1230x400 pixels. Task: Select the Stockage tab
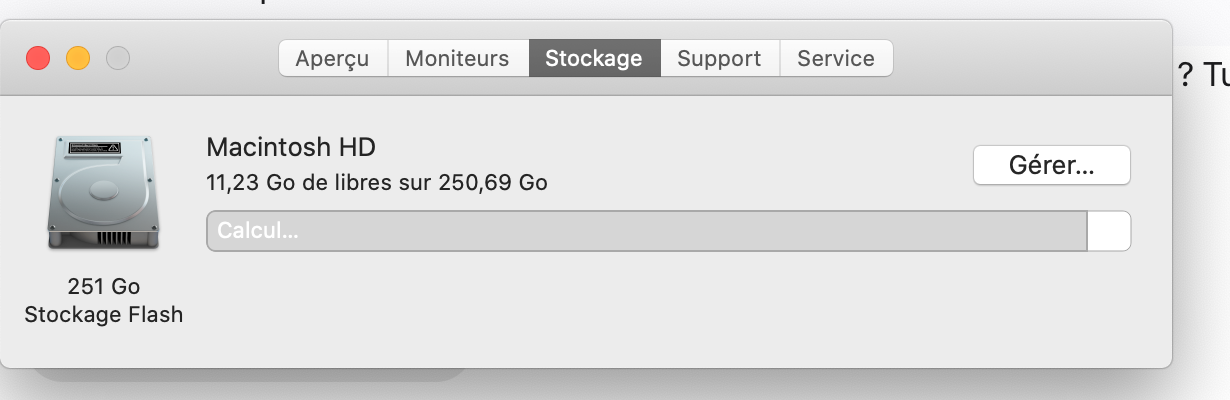click(593, 58)
